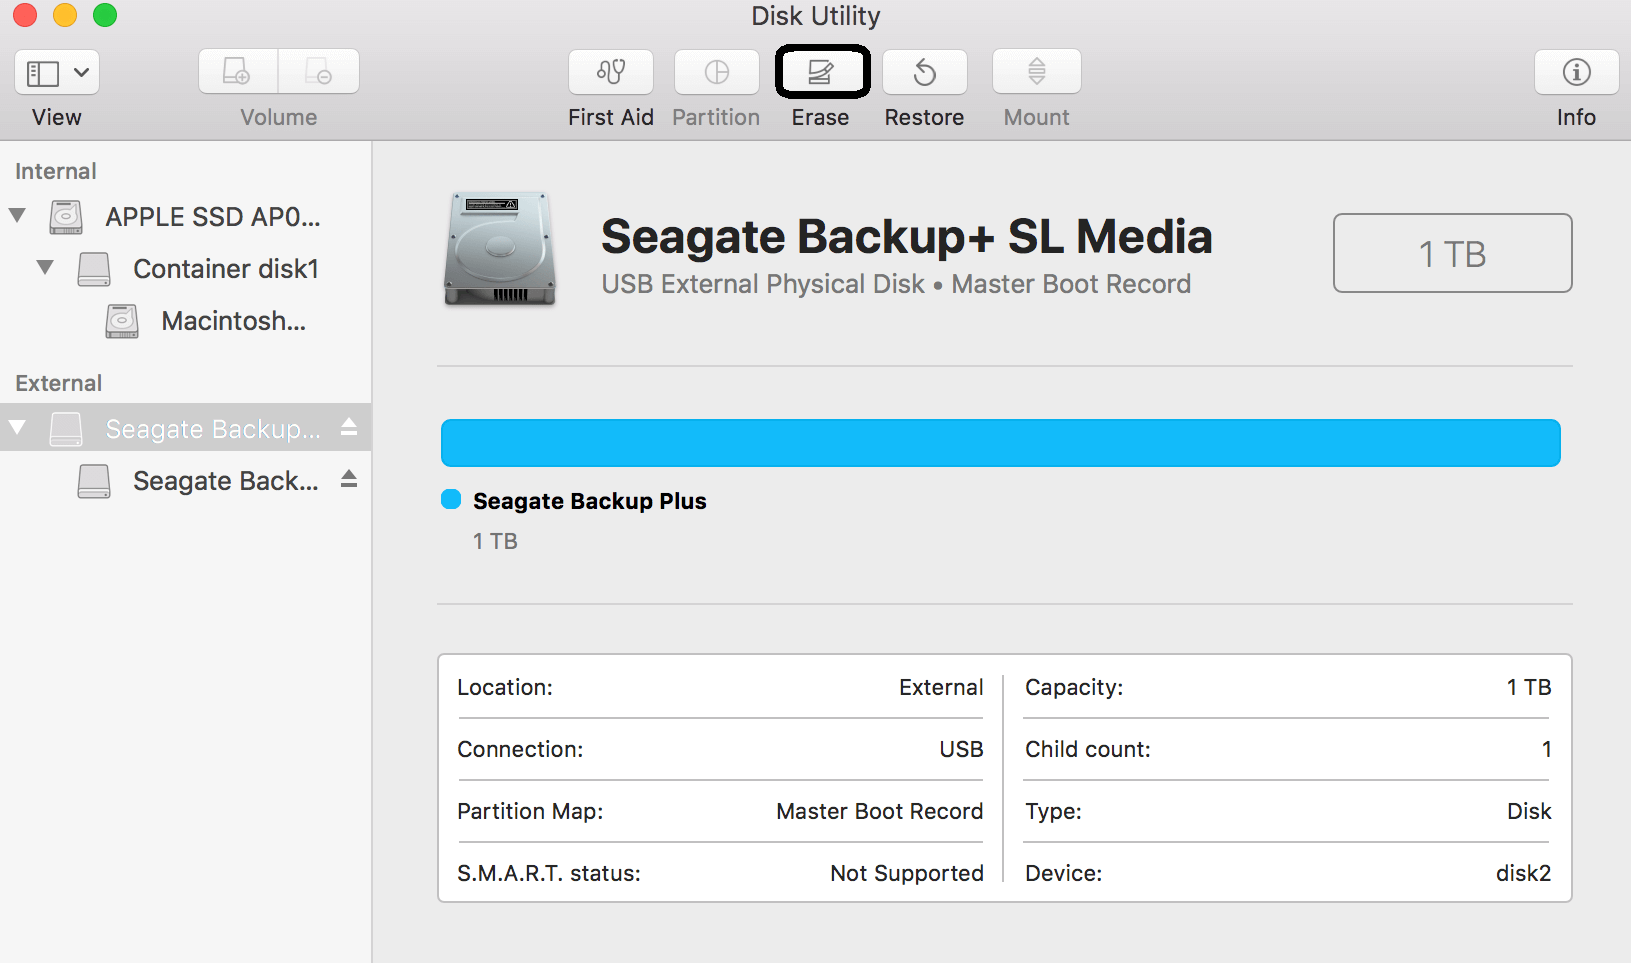Click the Add Volume toolbar icon

238,72
